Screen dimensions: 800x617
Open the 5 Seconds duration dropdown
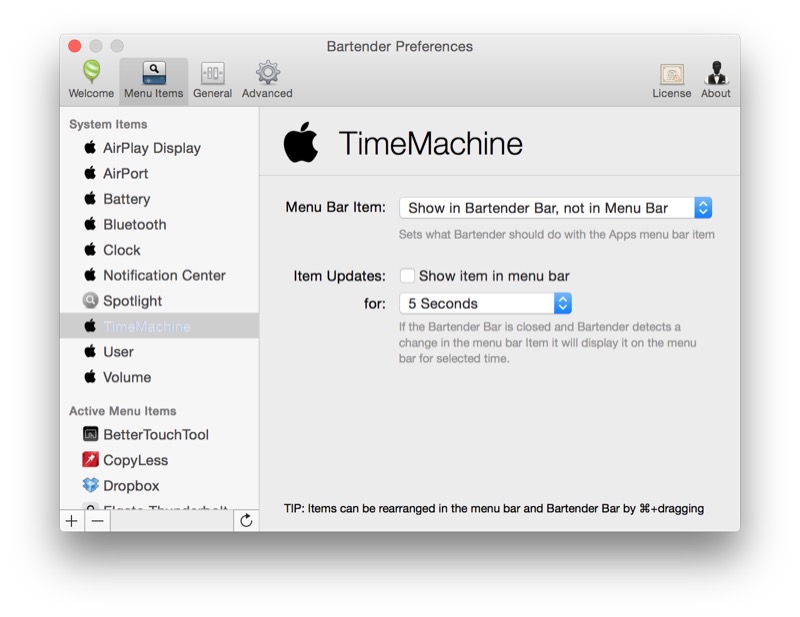[x=485, y=303]
